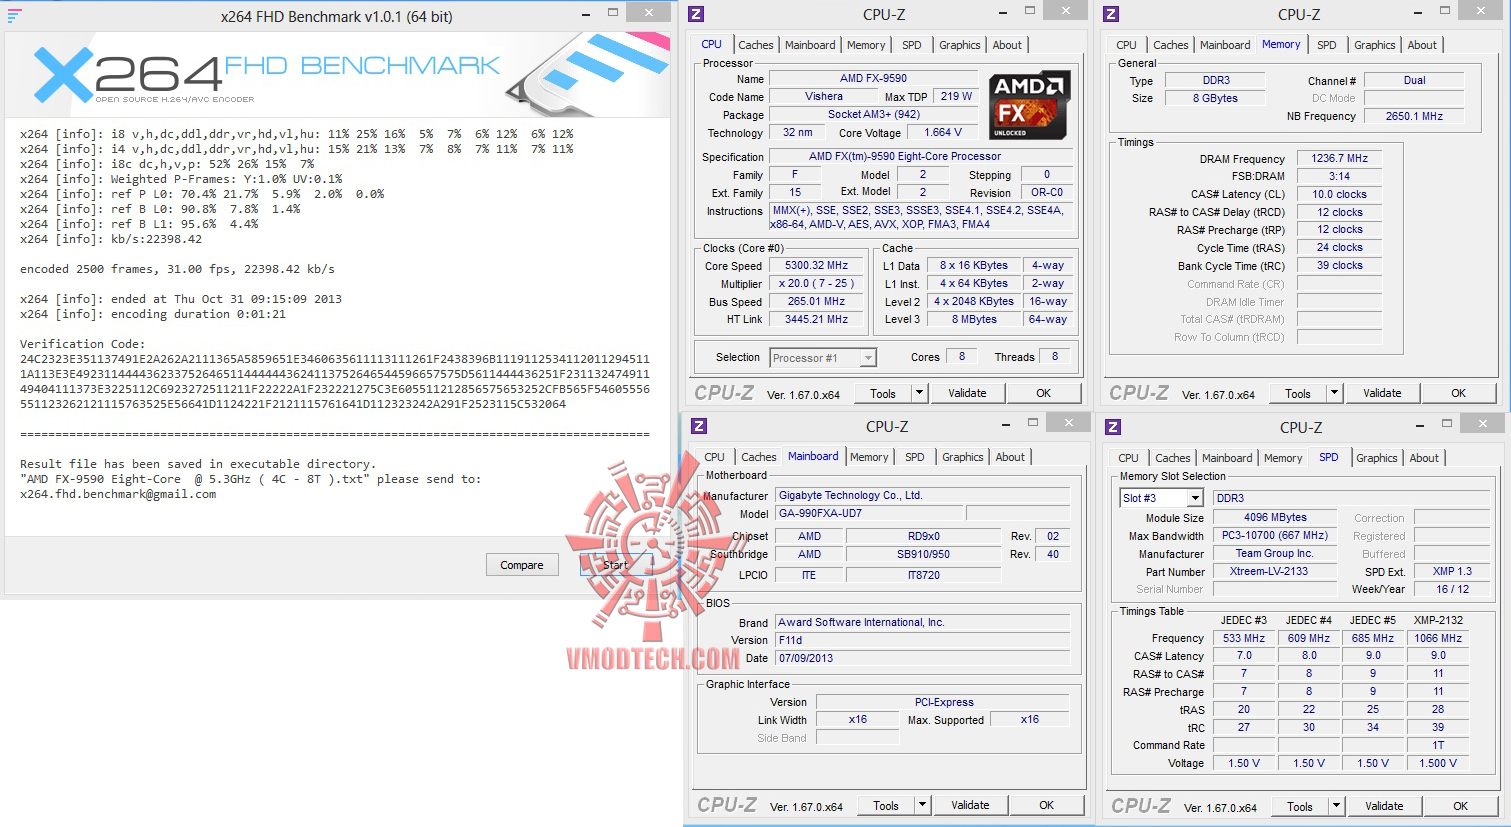Click the x264 FHD Benchmark title bar icon
The width and height of the screenshot is (1511, 827).
point(14,16)
